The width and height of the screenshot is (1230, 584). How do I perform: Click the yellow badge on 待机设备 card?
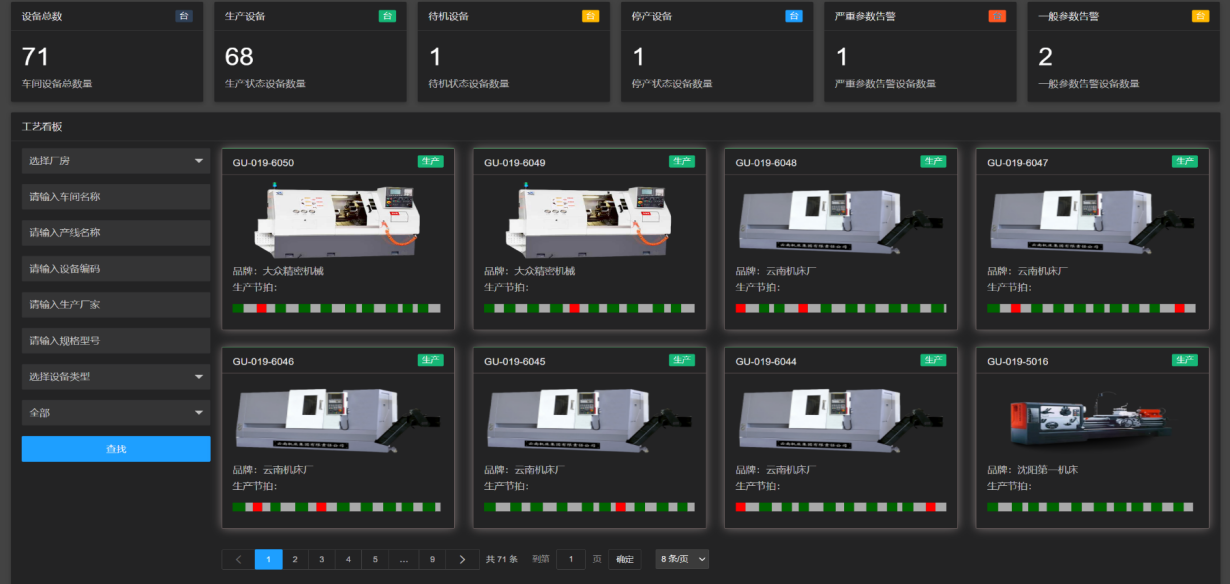590,16
